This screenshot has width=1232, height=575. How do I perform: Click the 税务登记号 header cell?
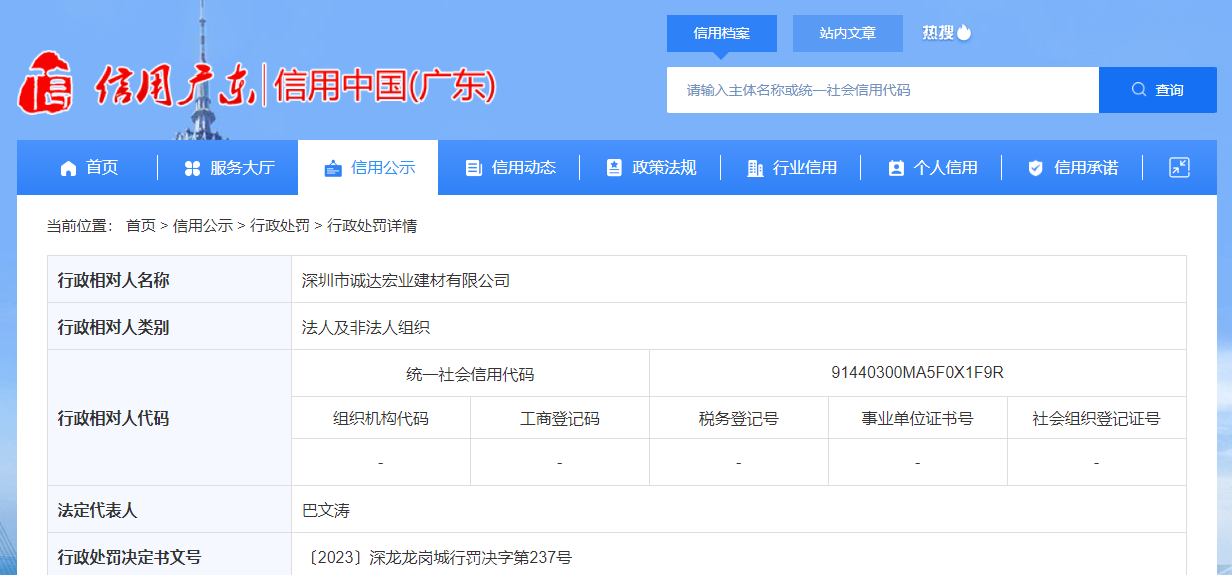[739, 419]
